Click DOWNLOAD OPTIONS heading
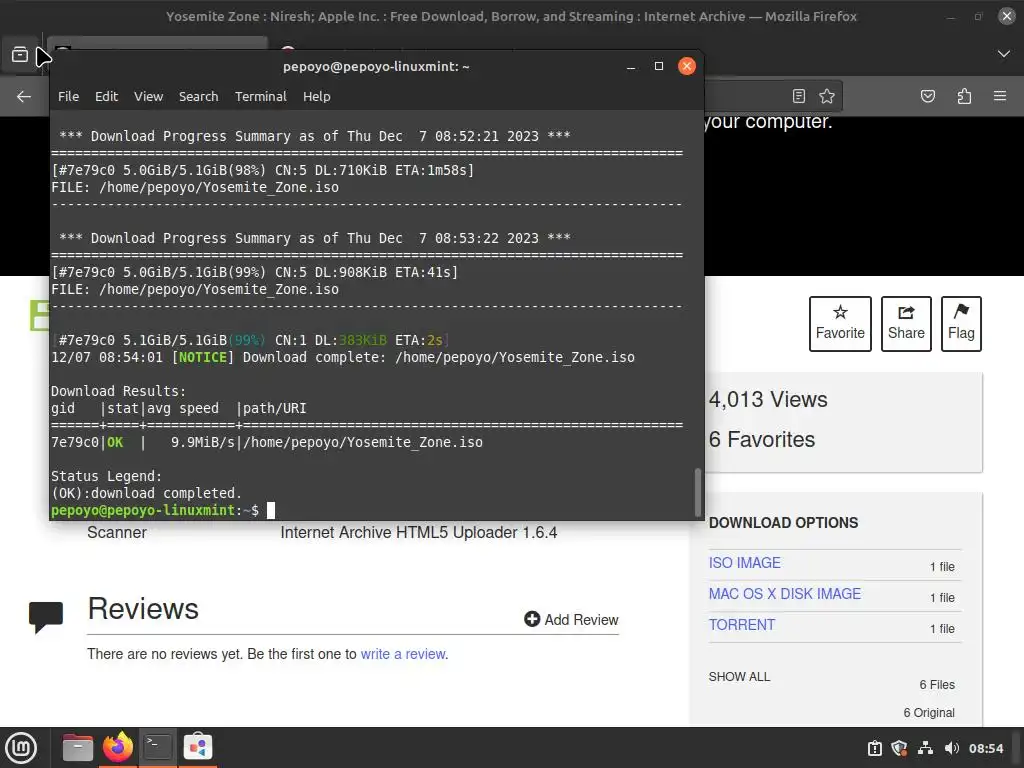The image size is (1024, 768). pos(783,522)
